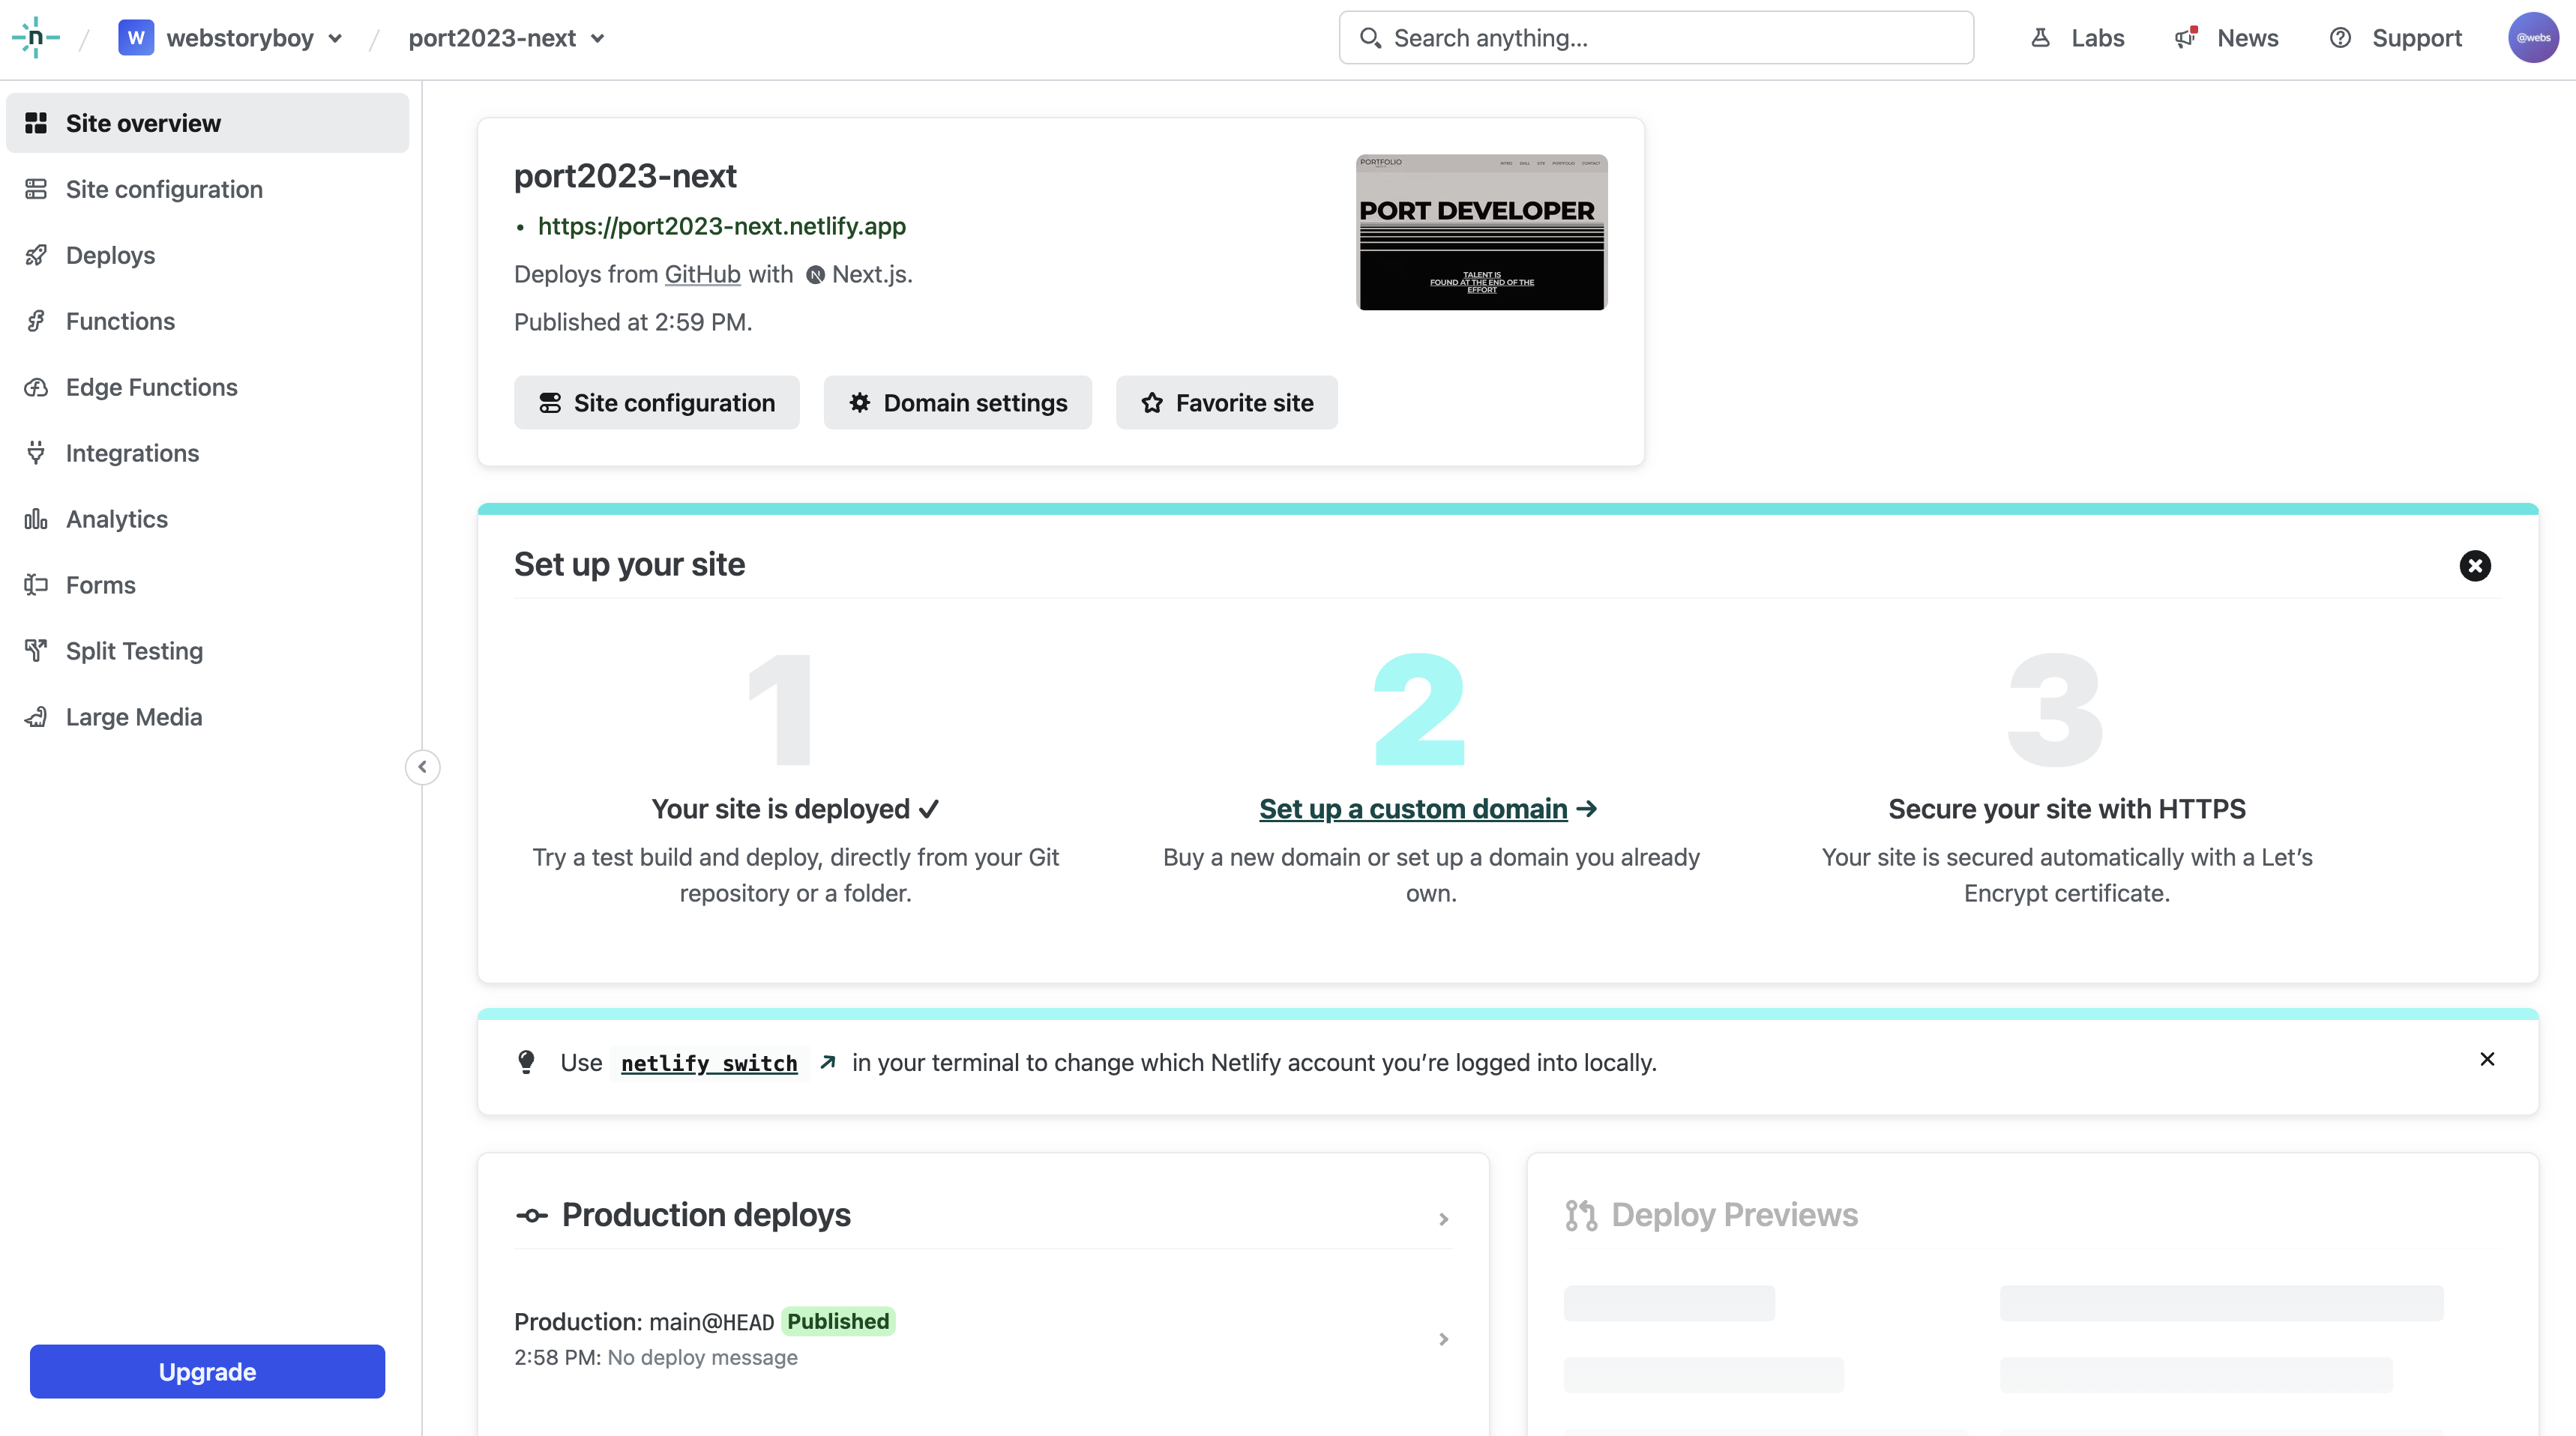The image size is (2576, 1436).
Task: Select Large Media from sidebar
Action: point(134,718)
